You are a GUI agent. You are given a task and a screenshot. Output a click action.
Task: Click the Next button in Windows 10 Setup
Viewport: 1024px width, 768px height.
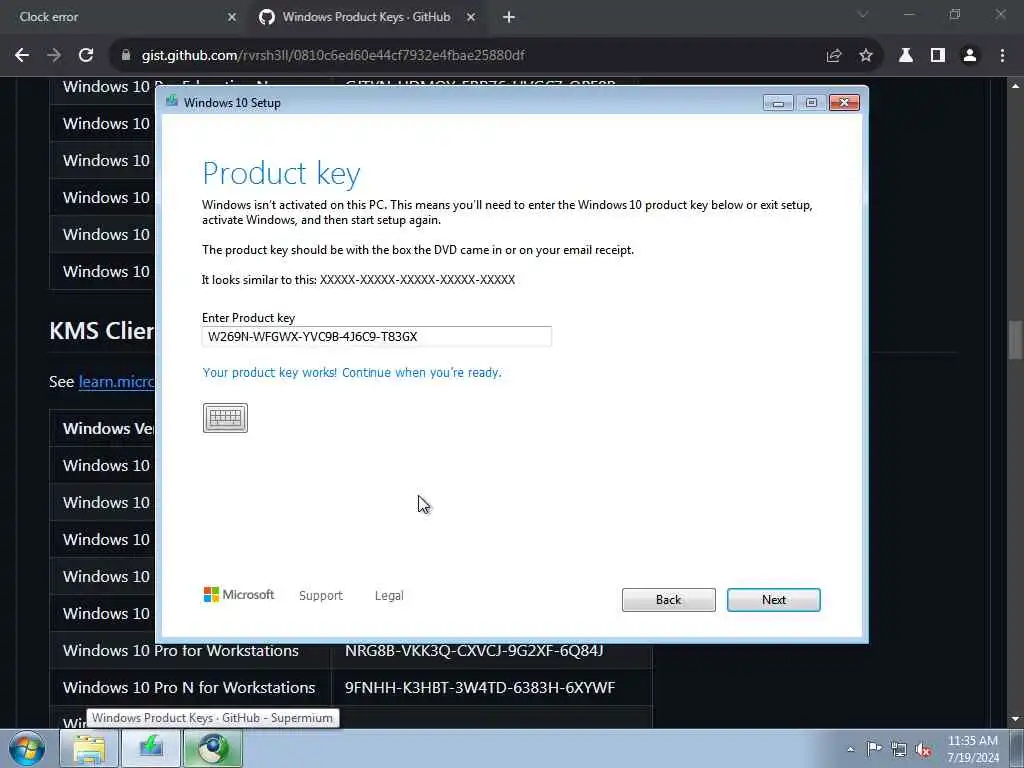[773, 600]
